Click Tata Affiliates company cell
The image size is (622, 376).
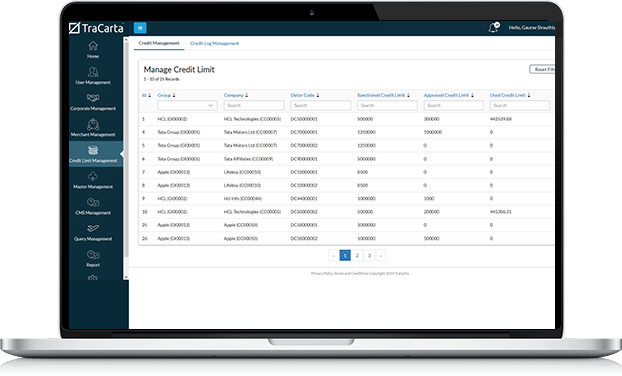coord(248,159)
